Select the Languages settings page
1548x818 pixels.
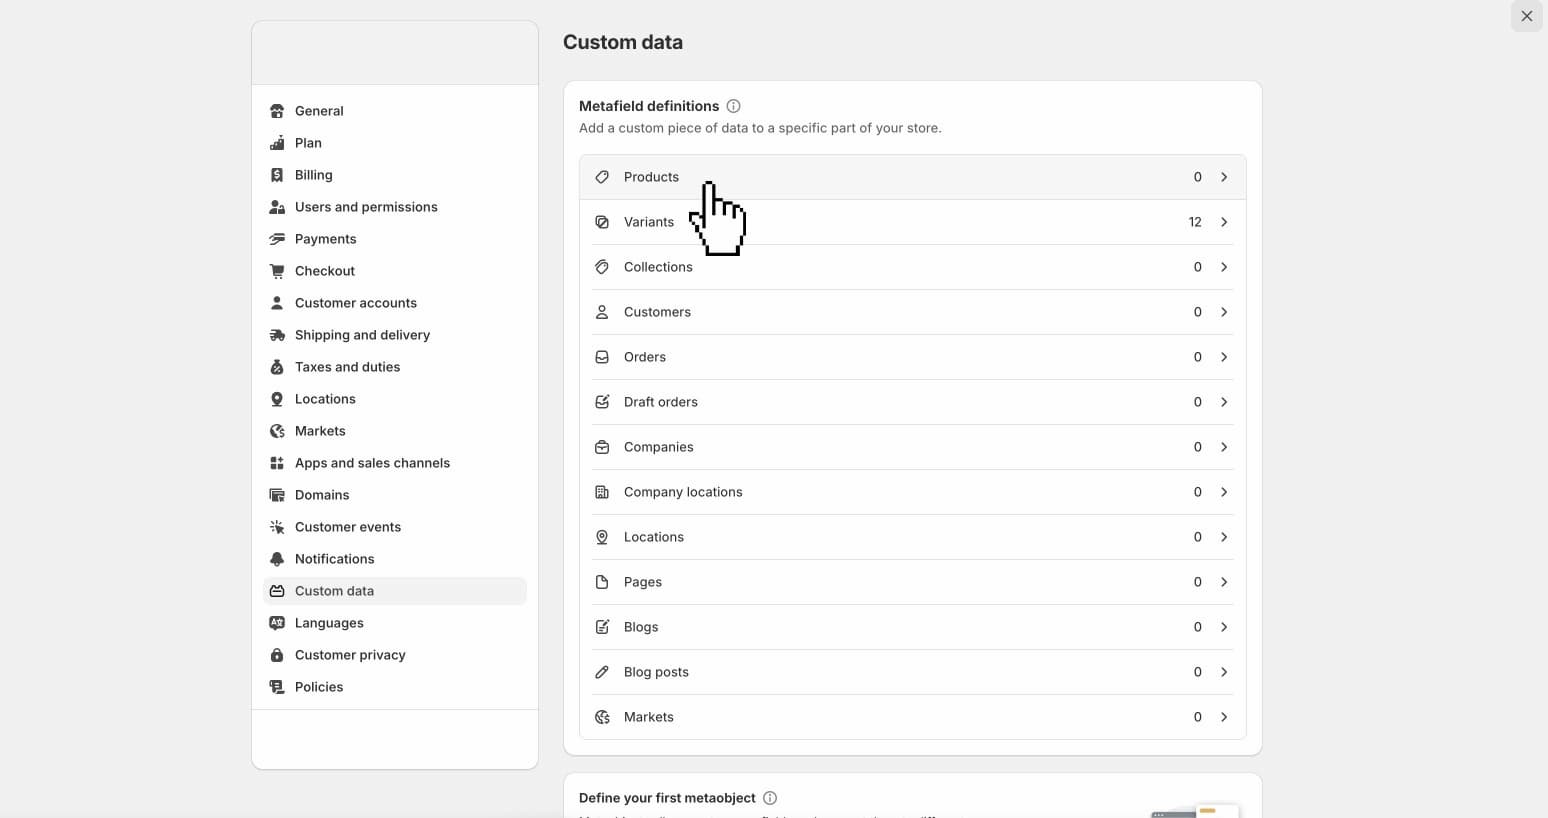click(329, 623)
